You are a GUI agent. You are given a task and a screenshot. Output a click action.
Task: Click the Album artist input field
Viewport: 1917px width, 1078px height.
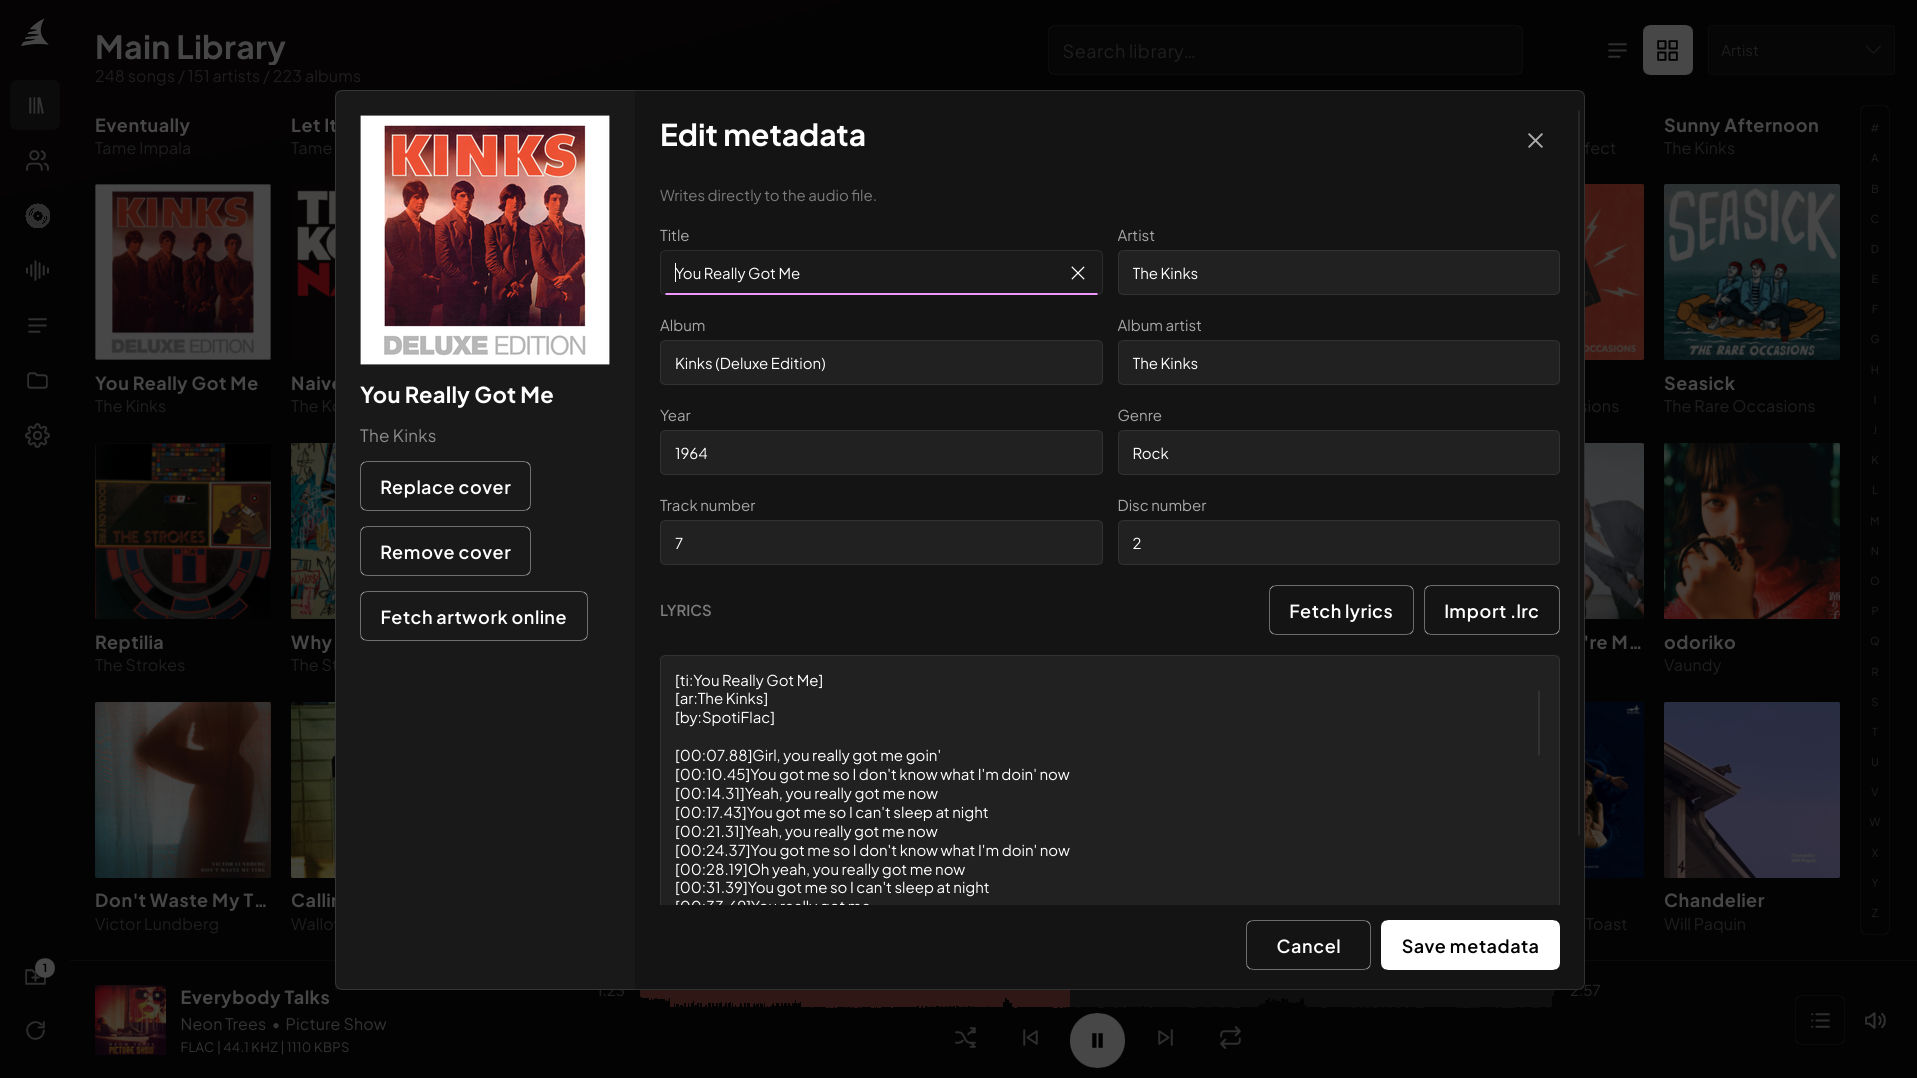(x=1338, y=363)
